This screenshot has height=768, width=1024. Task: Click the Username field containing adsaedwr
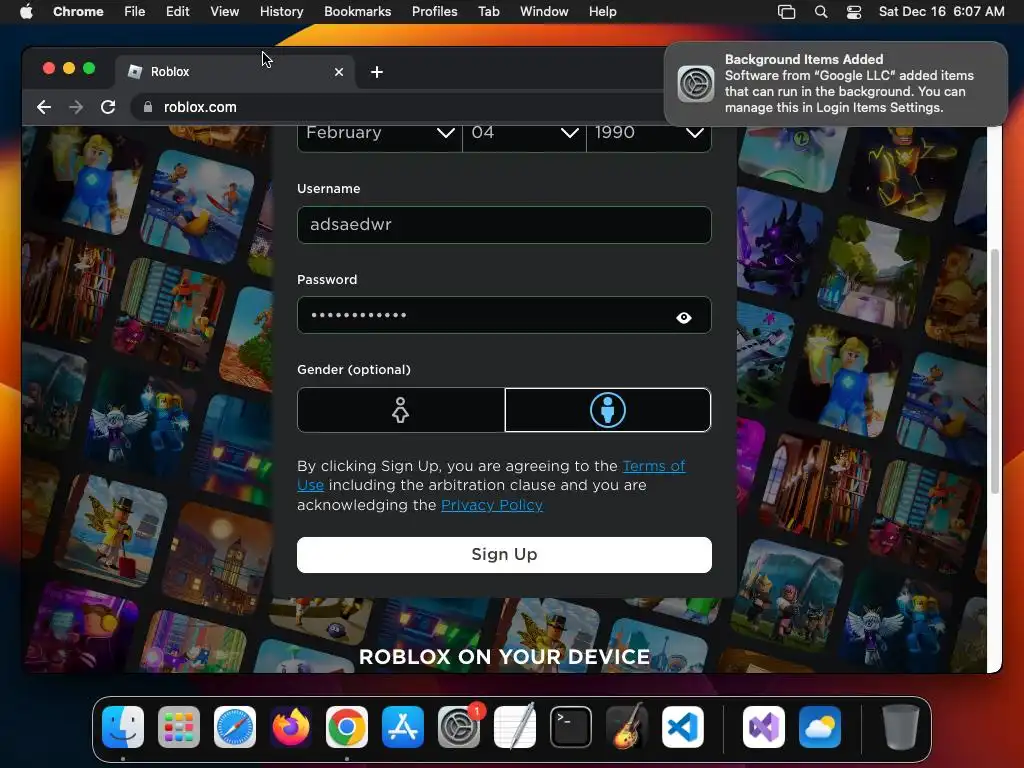coord(504,225)
